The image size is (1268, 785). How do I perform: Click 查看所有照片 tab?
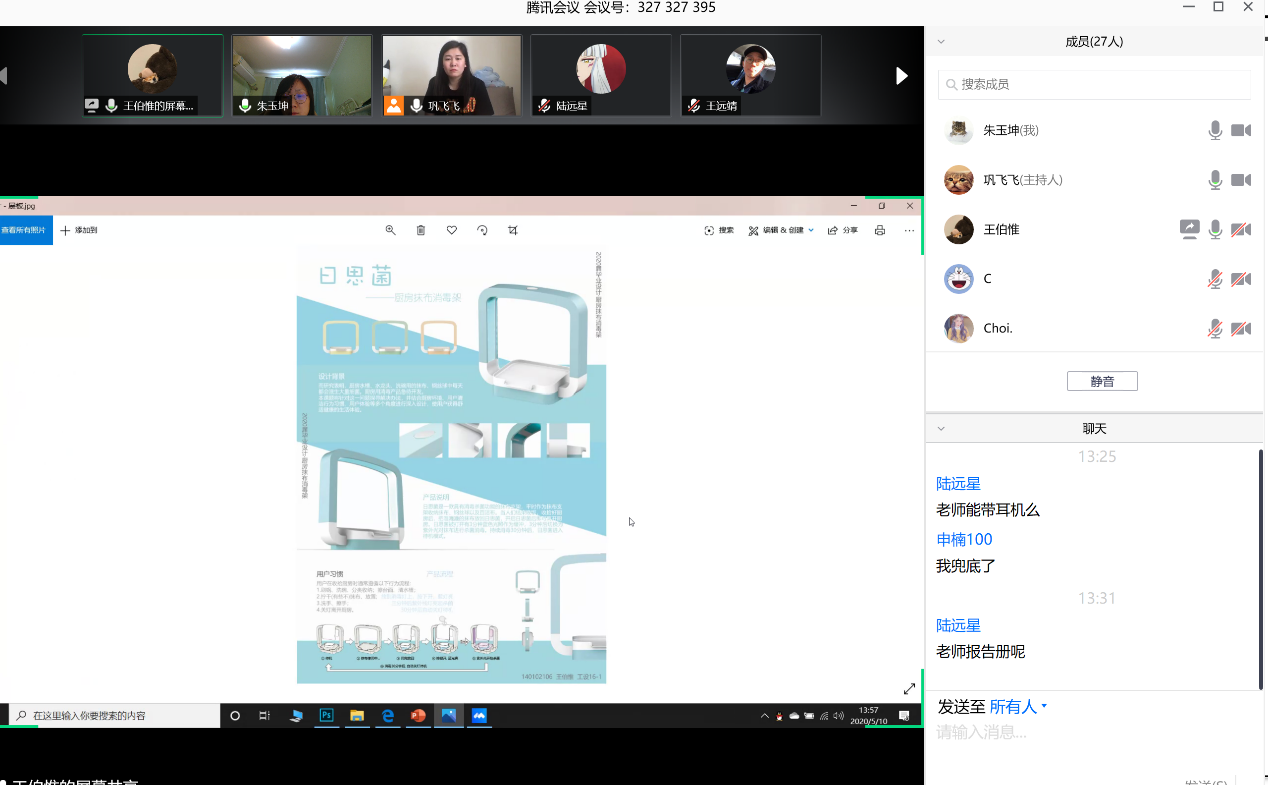25,230
